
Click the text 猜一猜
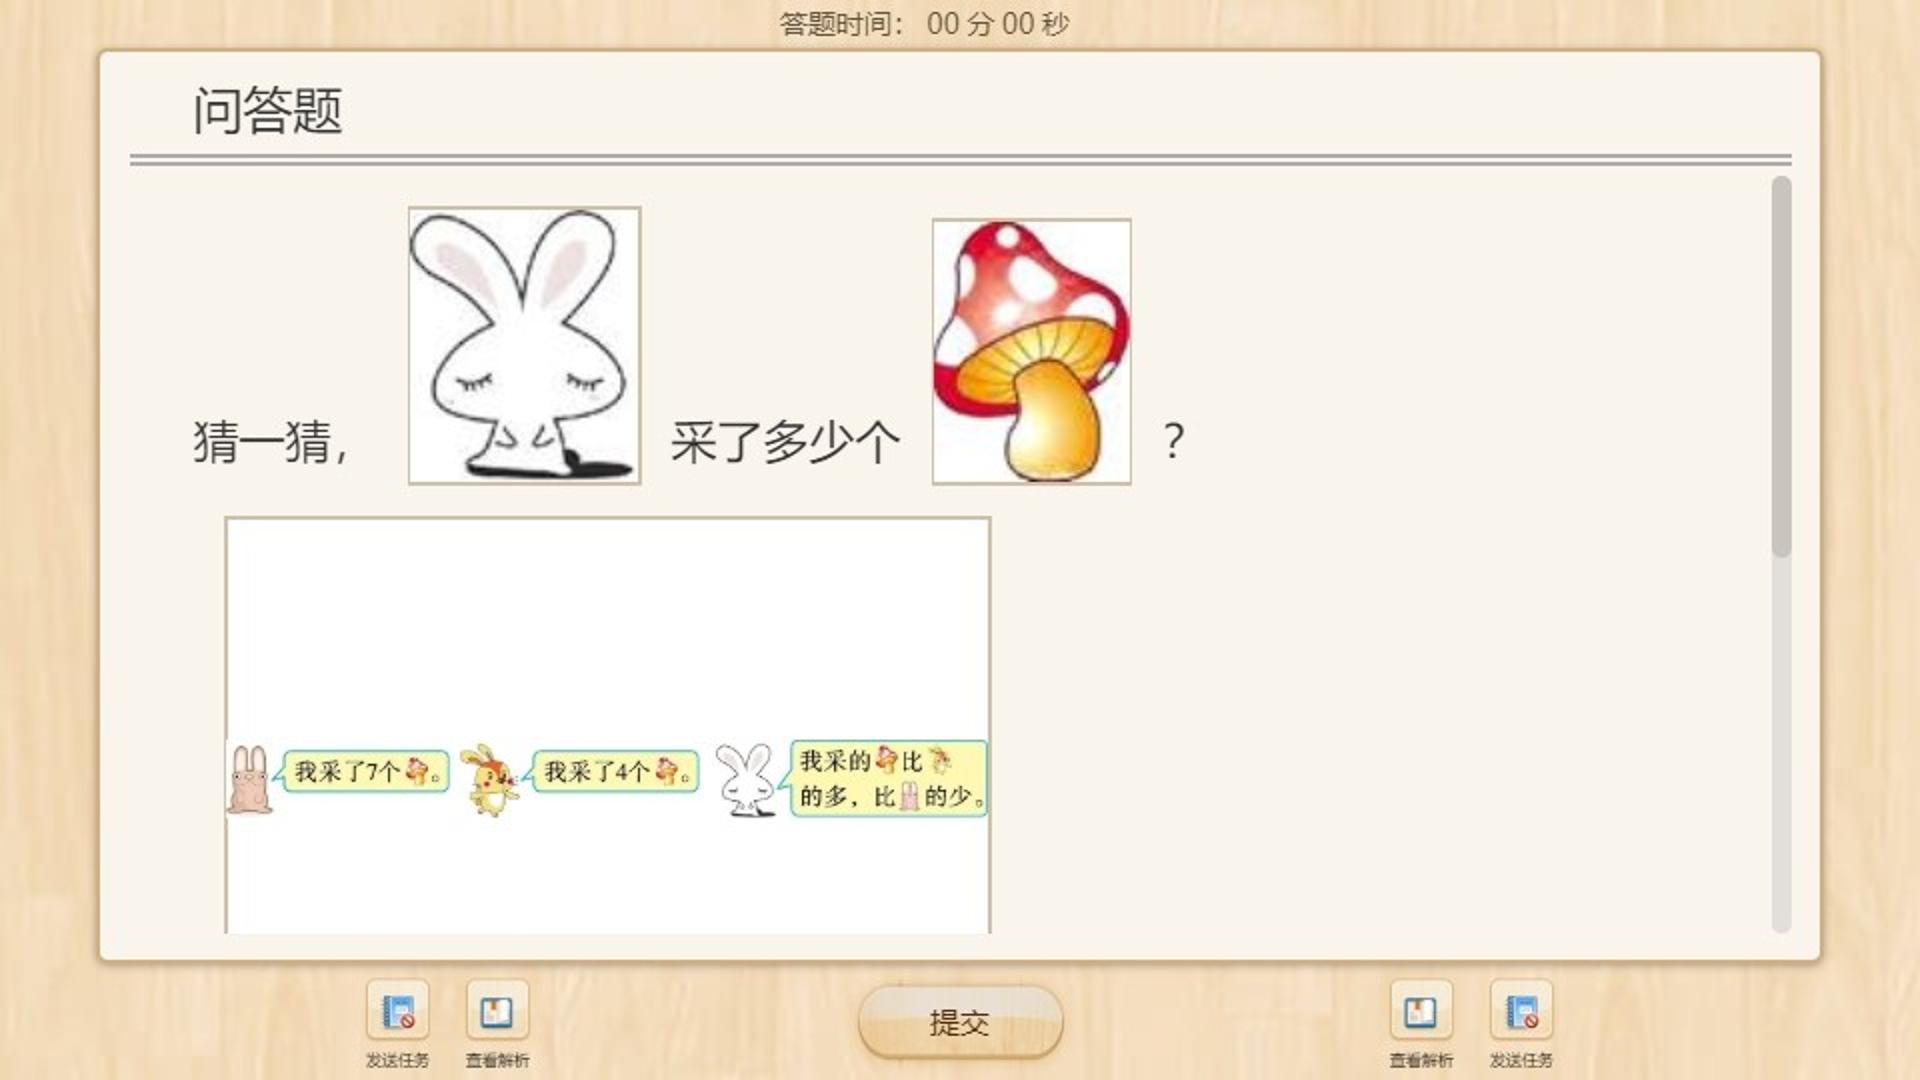coord(270,442)
